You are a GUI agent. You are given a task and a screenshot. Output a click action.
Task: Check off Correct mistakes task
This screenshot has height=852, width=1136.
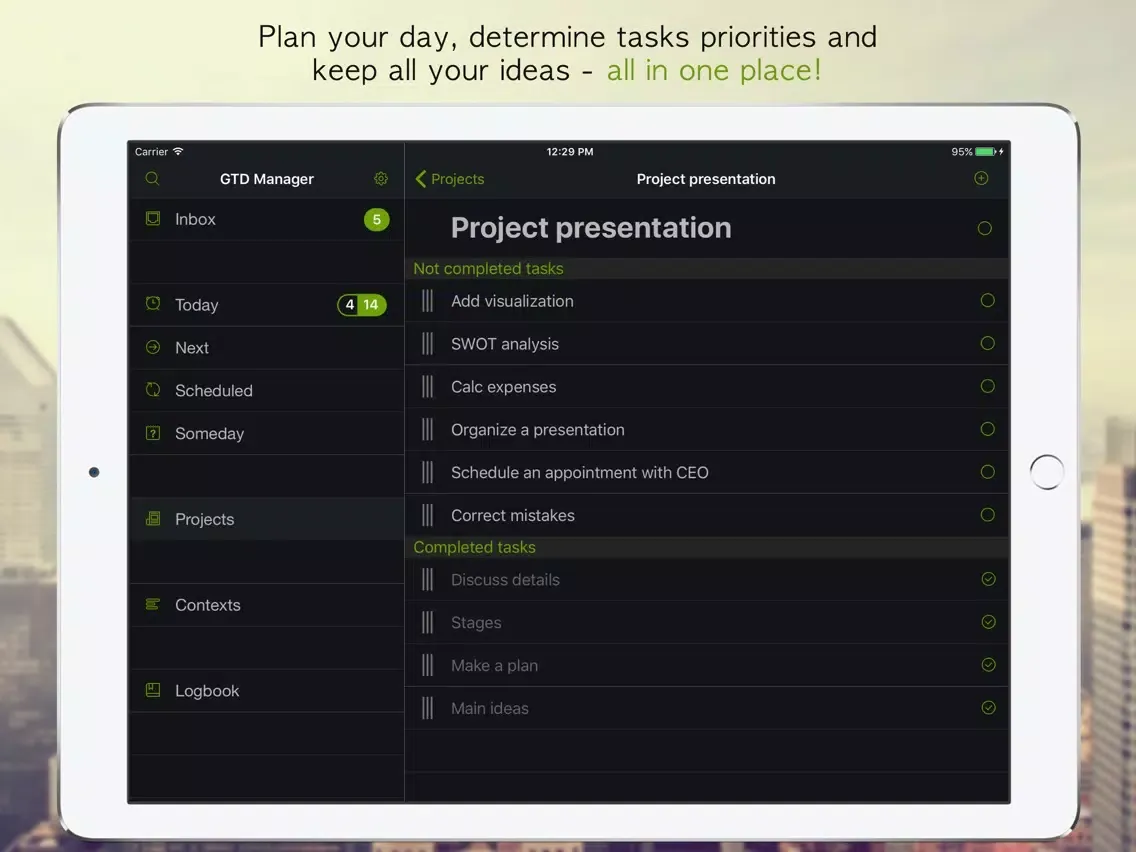[x=987, y=514]
